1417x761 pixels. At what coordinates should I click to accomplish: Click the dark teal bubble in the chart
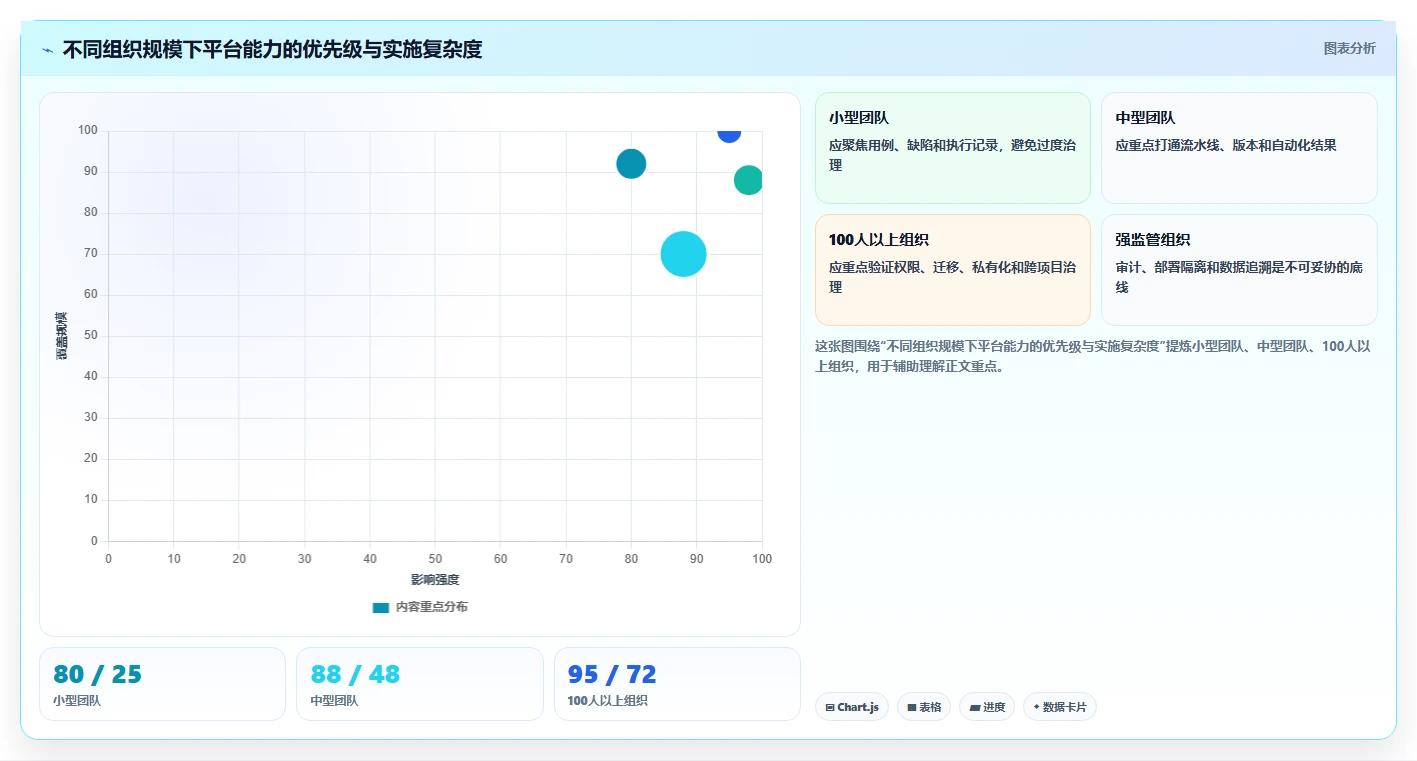tap(631, 164)
